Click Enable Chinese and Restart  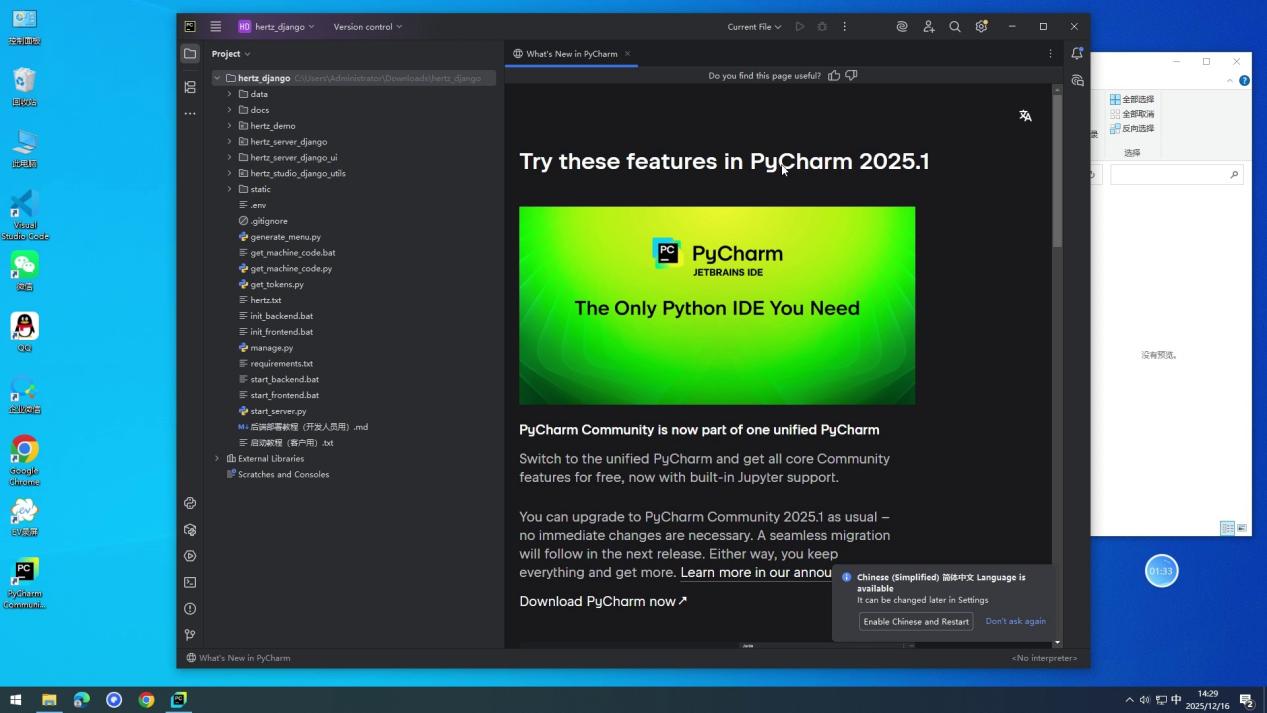(915, 621)
